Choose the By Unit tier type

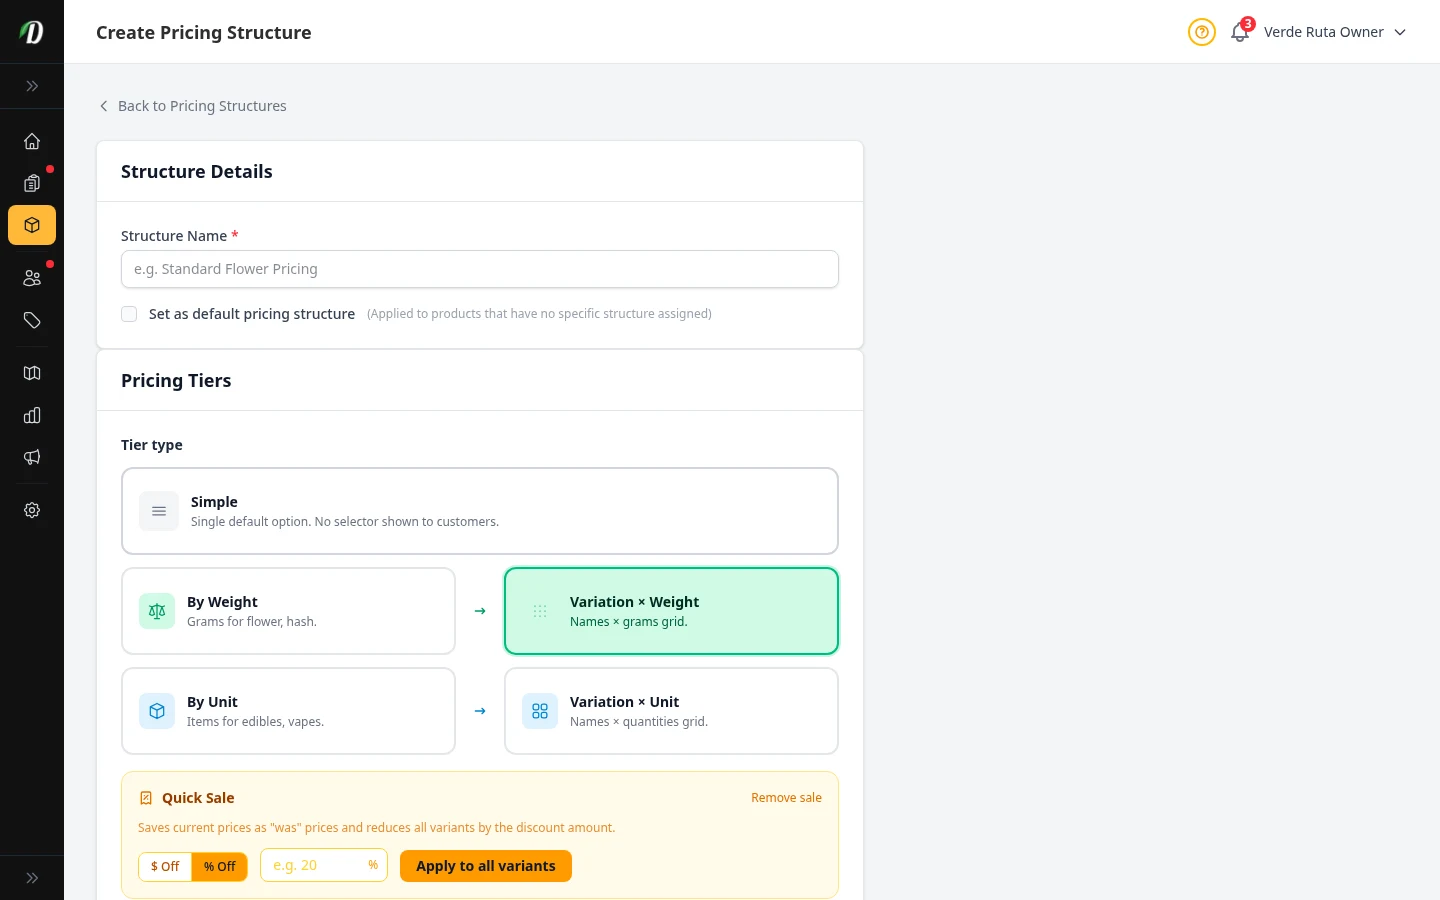[x=288, y=710]
